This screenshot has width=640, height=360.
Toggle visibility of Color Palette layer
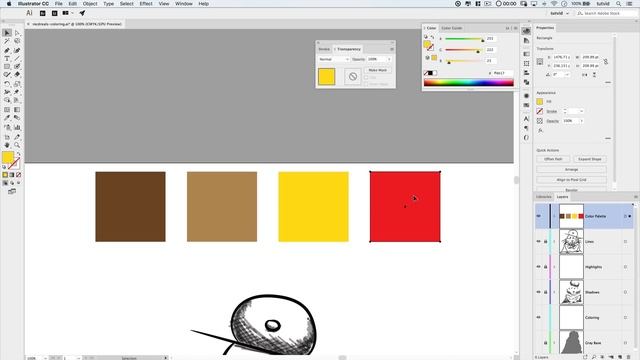pos(538,216)
